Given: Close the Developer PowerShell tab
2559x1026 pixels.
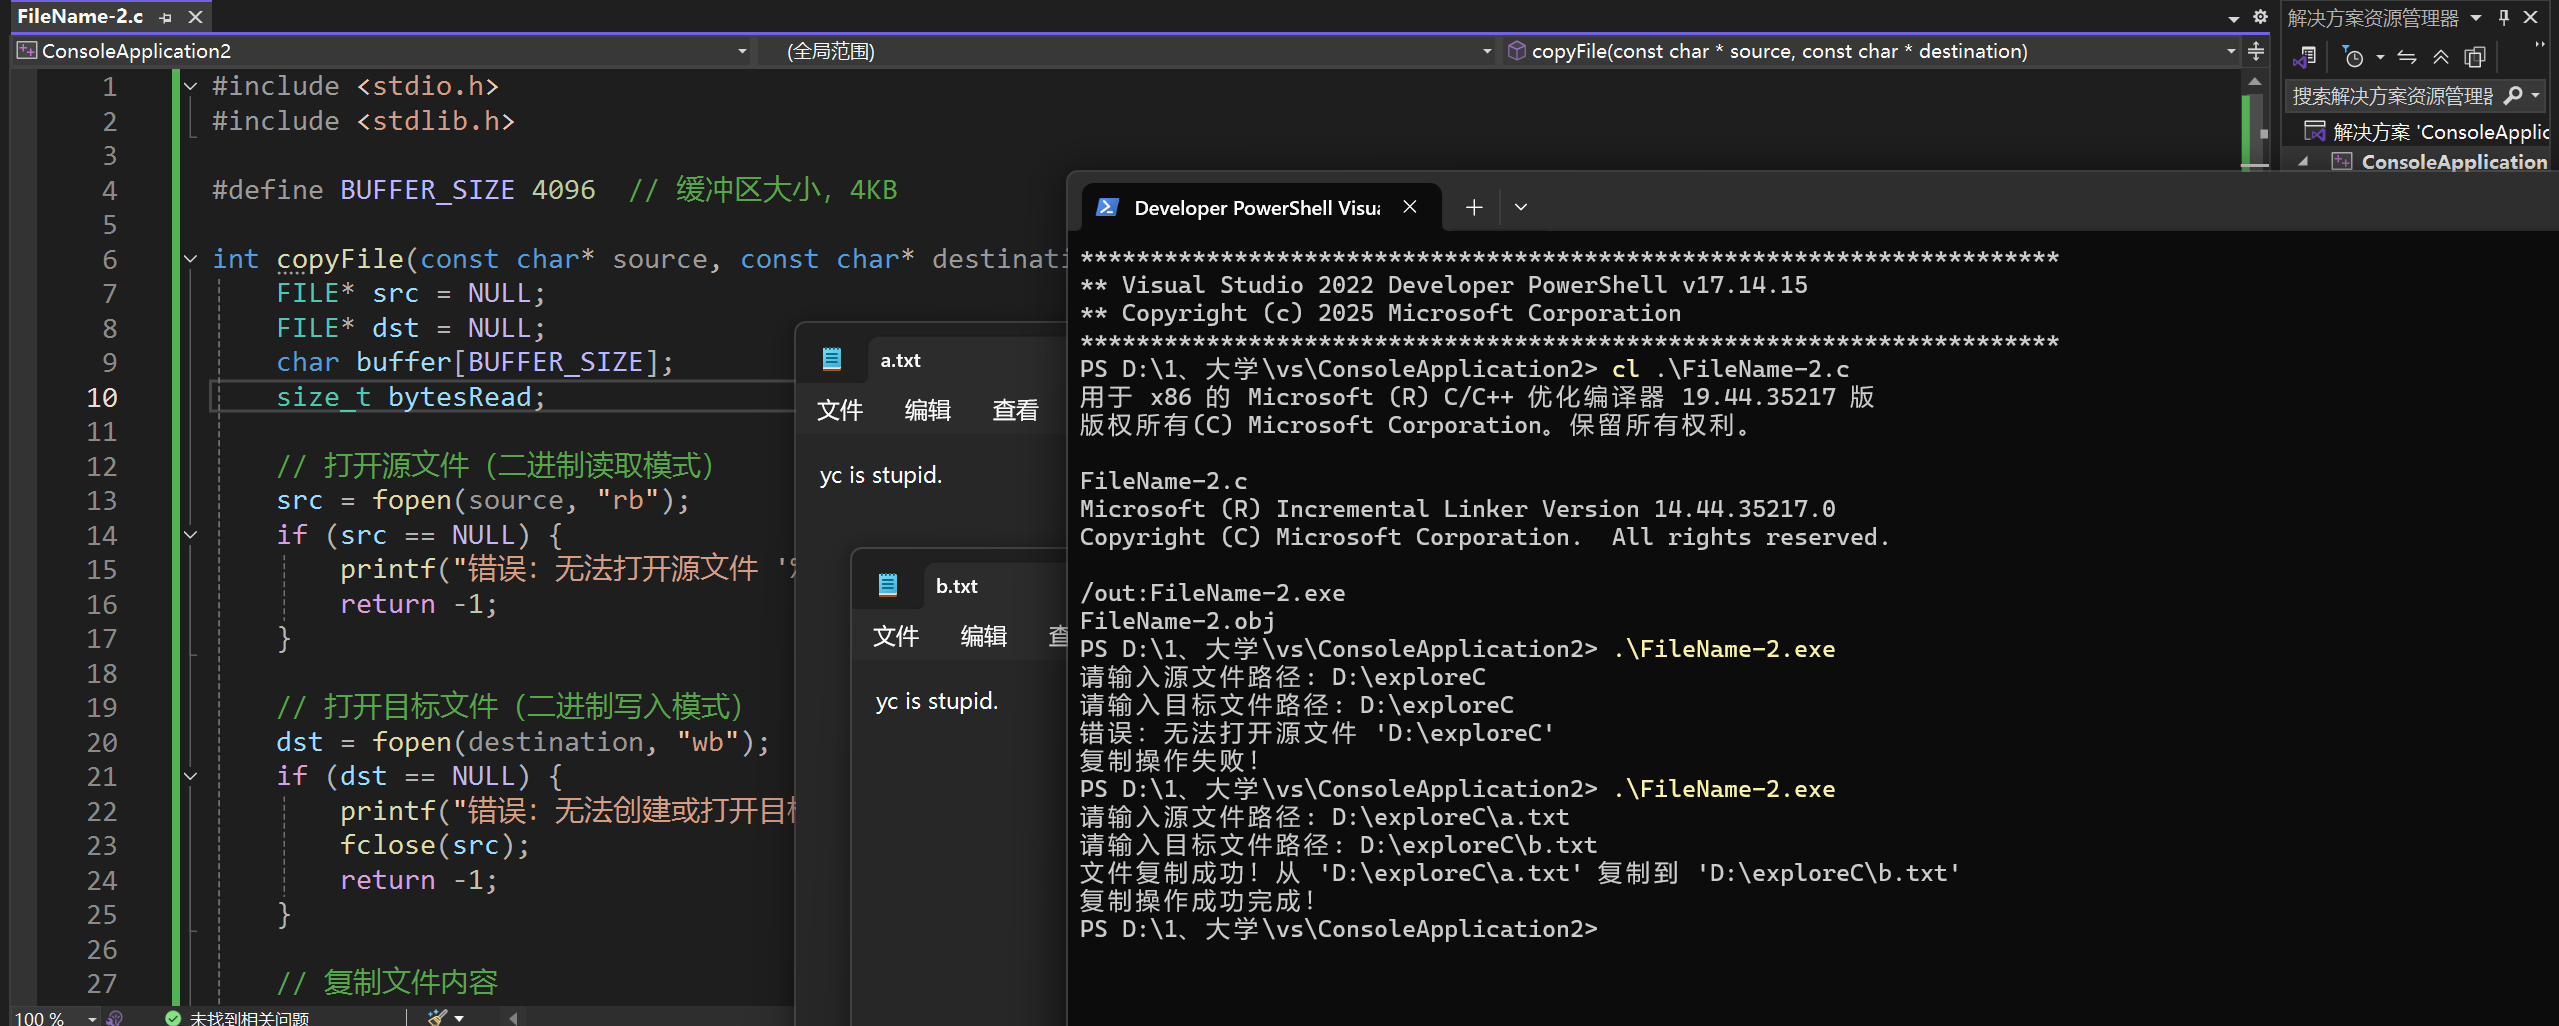Looking at the screenshot, I should pos(1410,207).
